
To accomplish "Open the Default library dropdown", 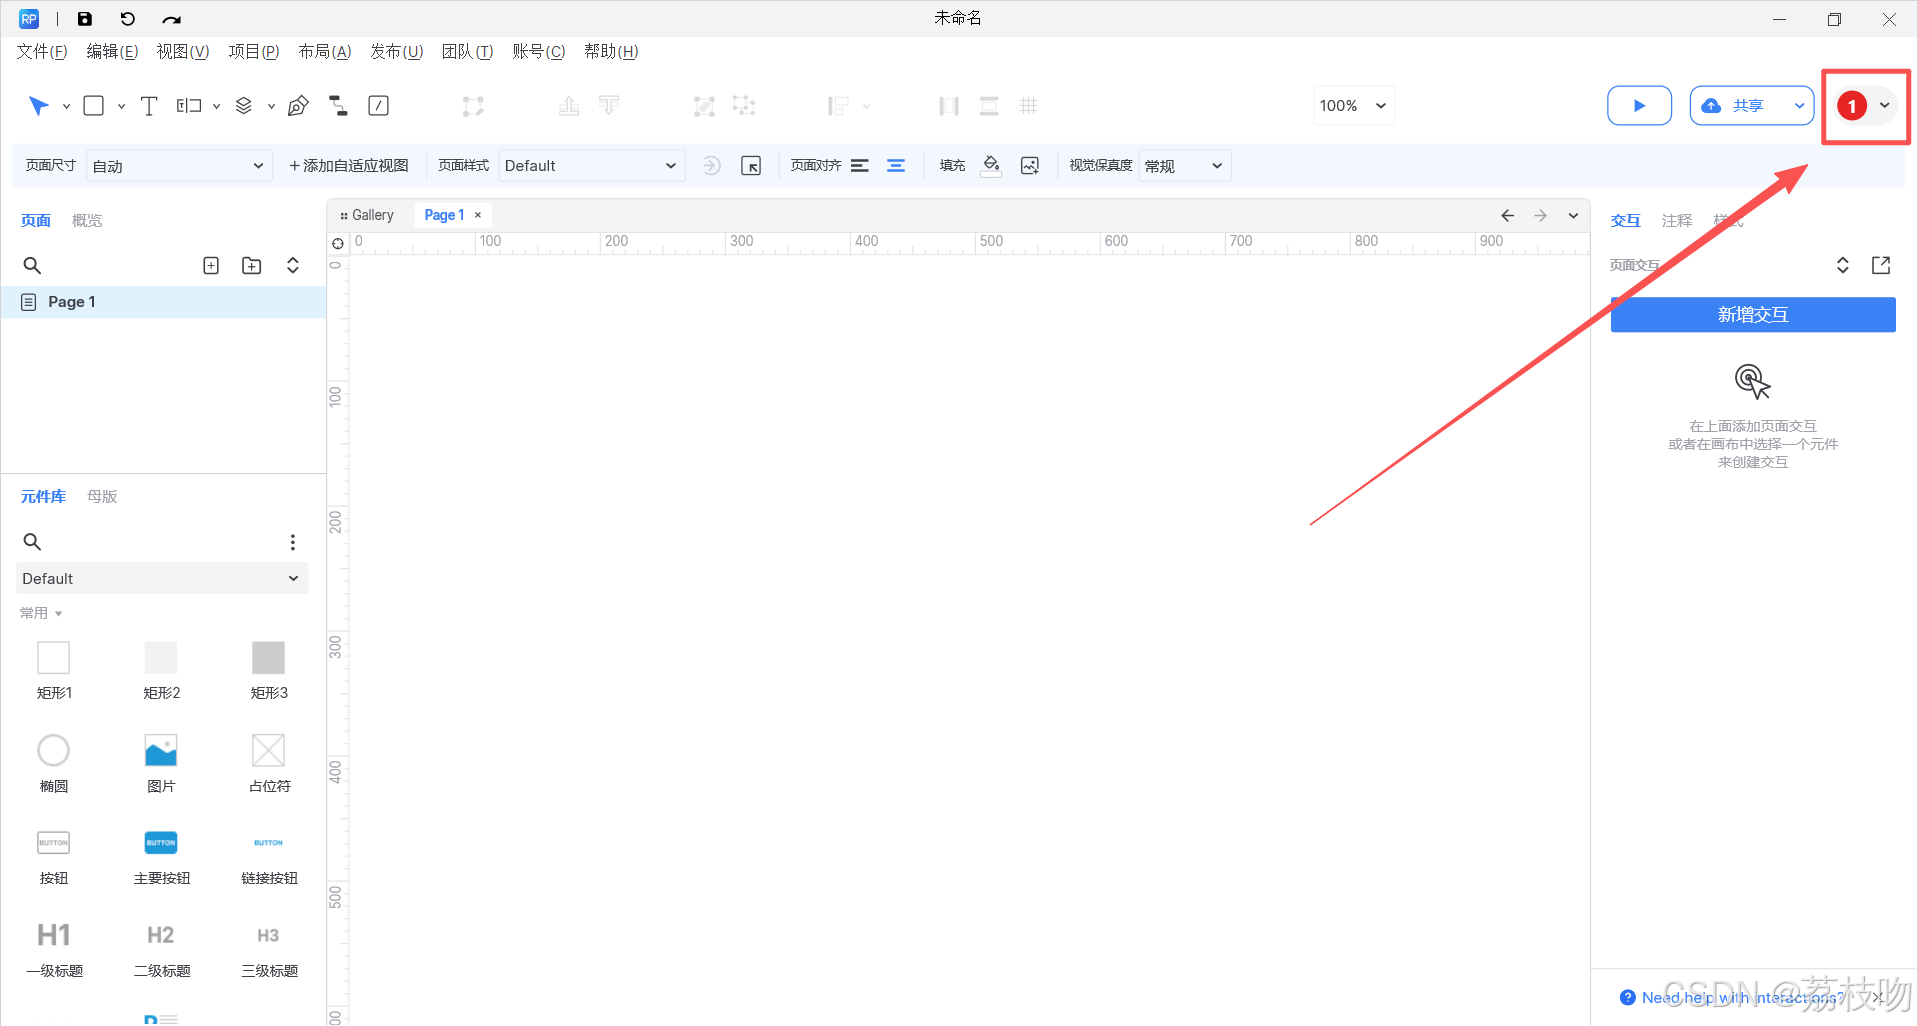I will [x=162, y=579].
